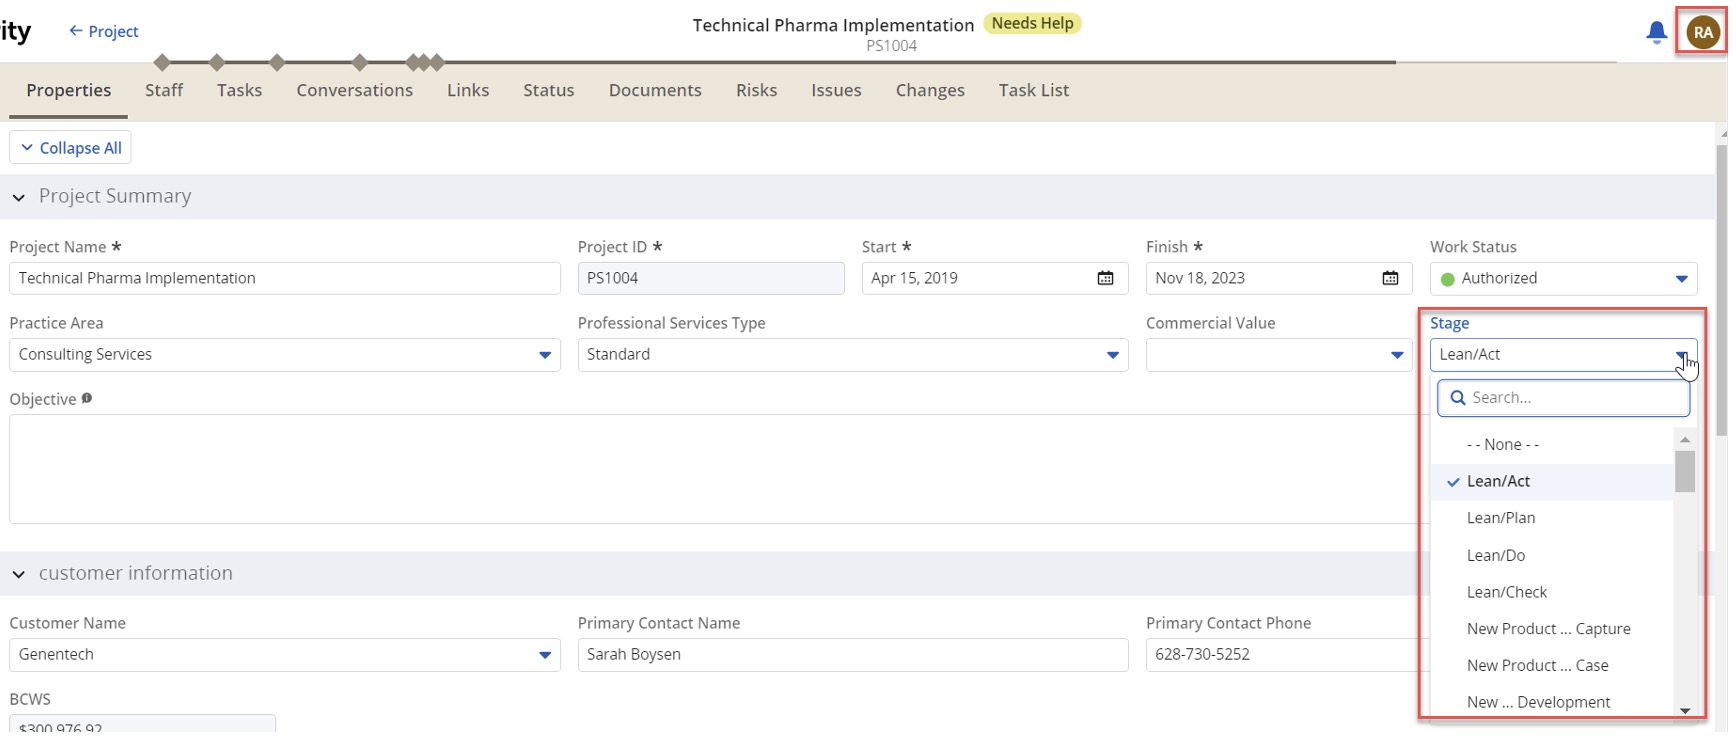Viewport: 1736px width, 740px height.
Task: Select Lean/Check stage option
Action: (x=1552, y=592)
